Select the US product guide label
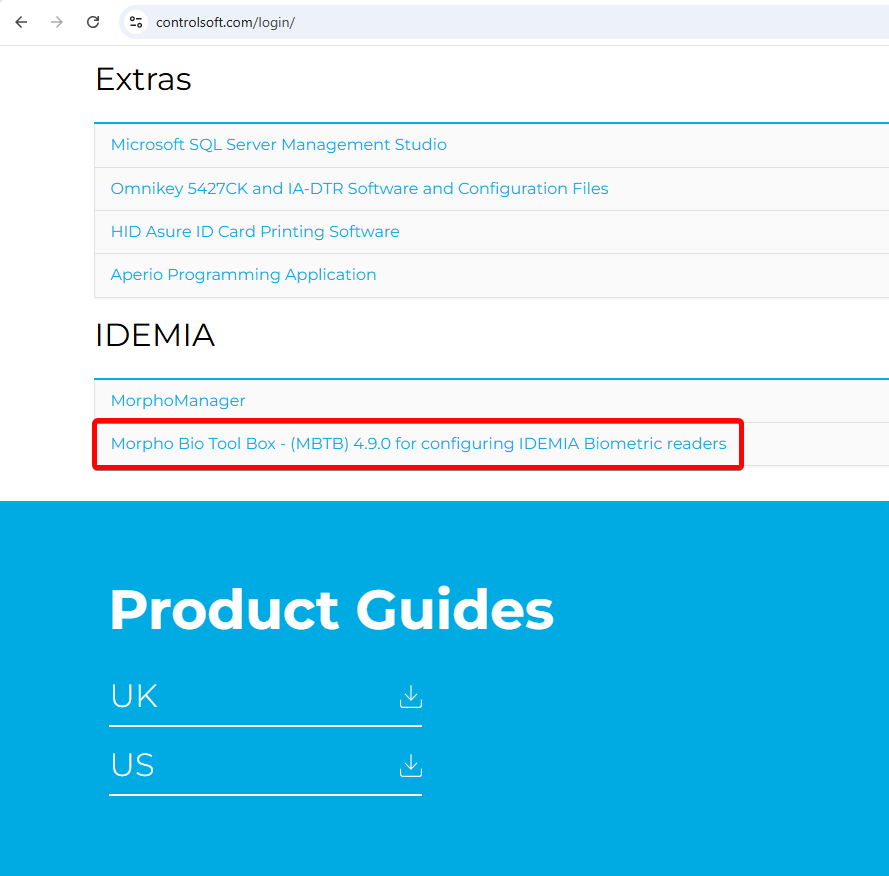The height and width of the screenshot is (876, 889). click(132, 765)
